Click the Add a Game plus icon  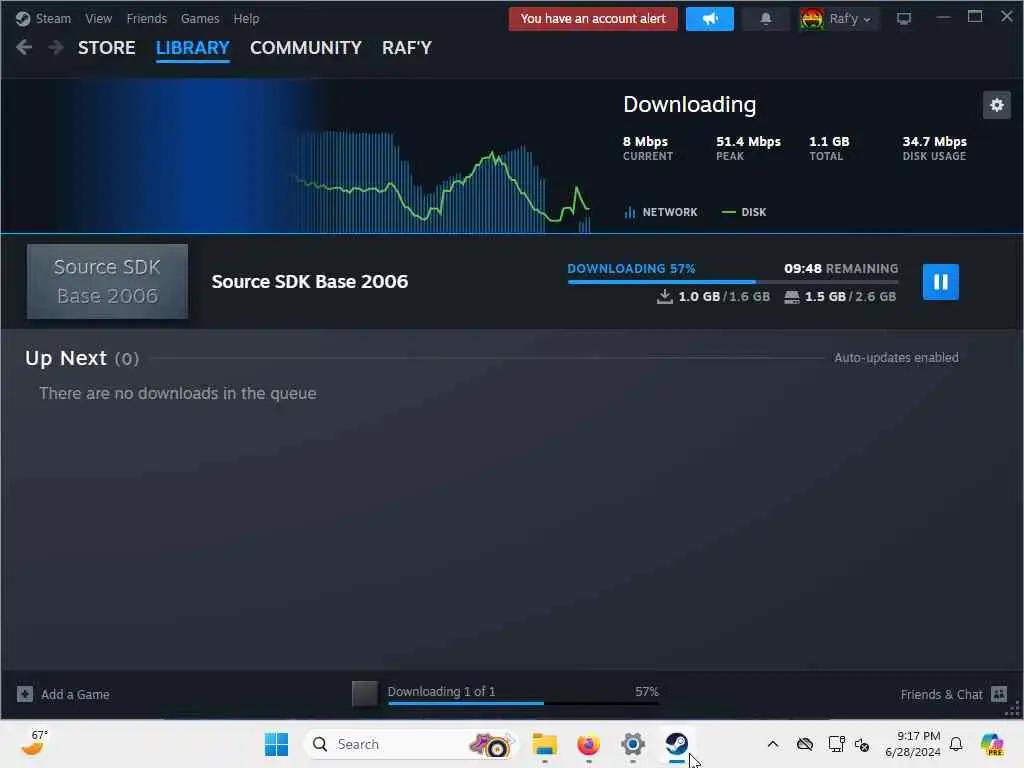[25, 694]
